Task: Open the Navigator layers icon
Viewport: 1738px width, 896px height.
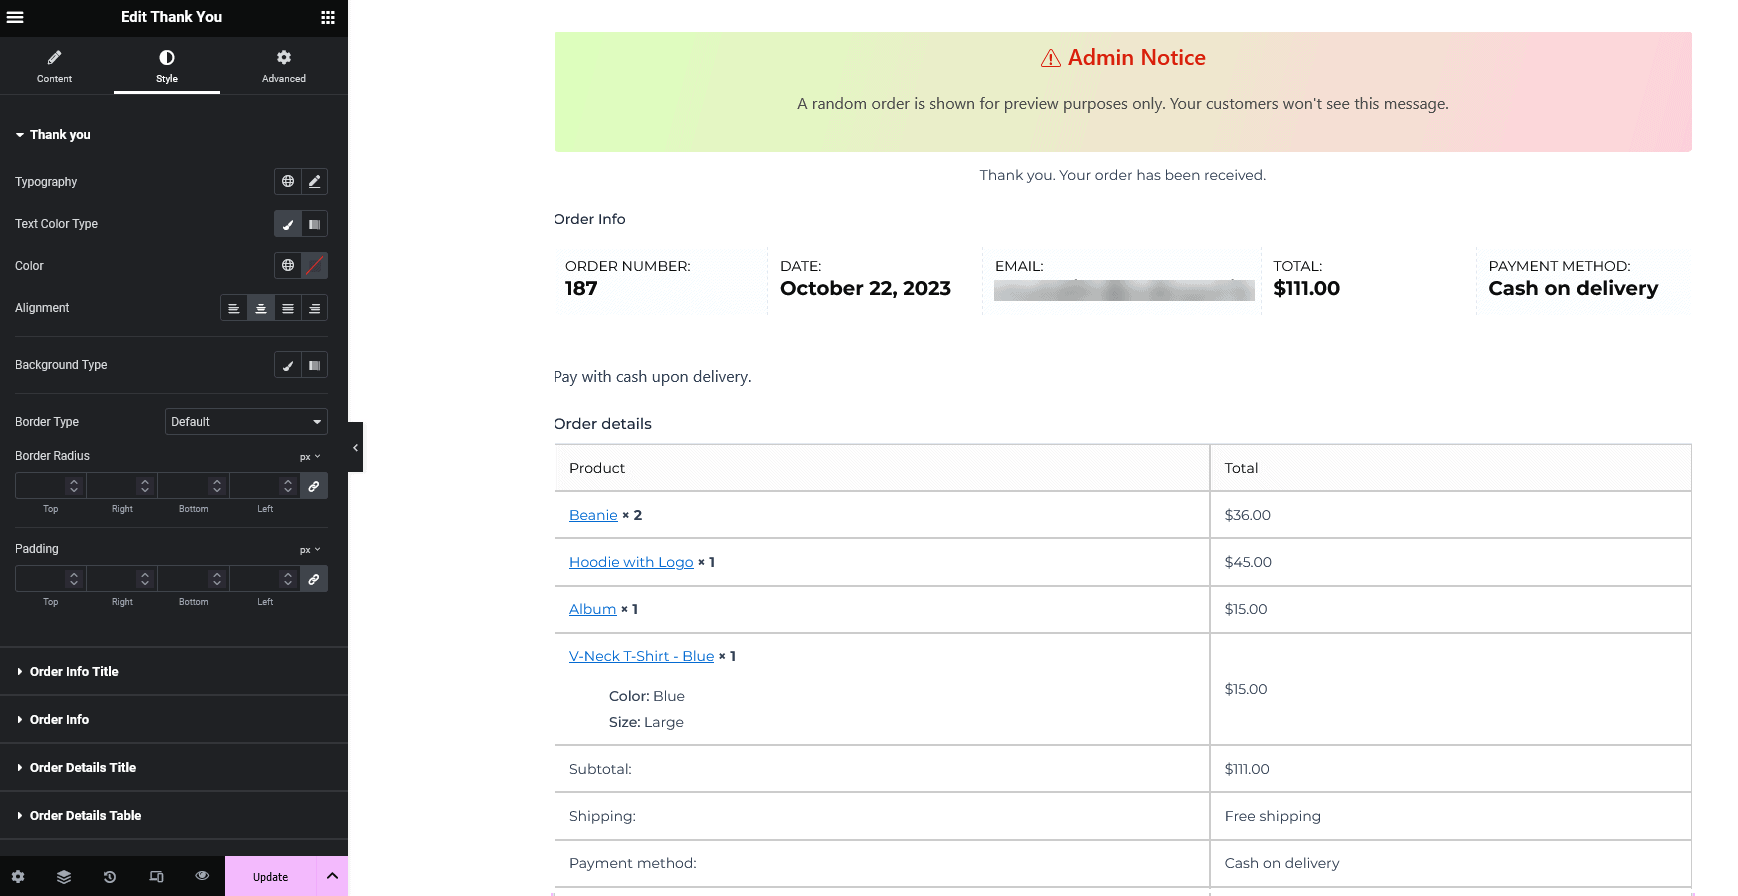Action: click(x=64, y=877)
